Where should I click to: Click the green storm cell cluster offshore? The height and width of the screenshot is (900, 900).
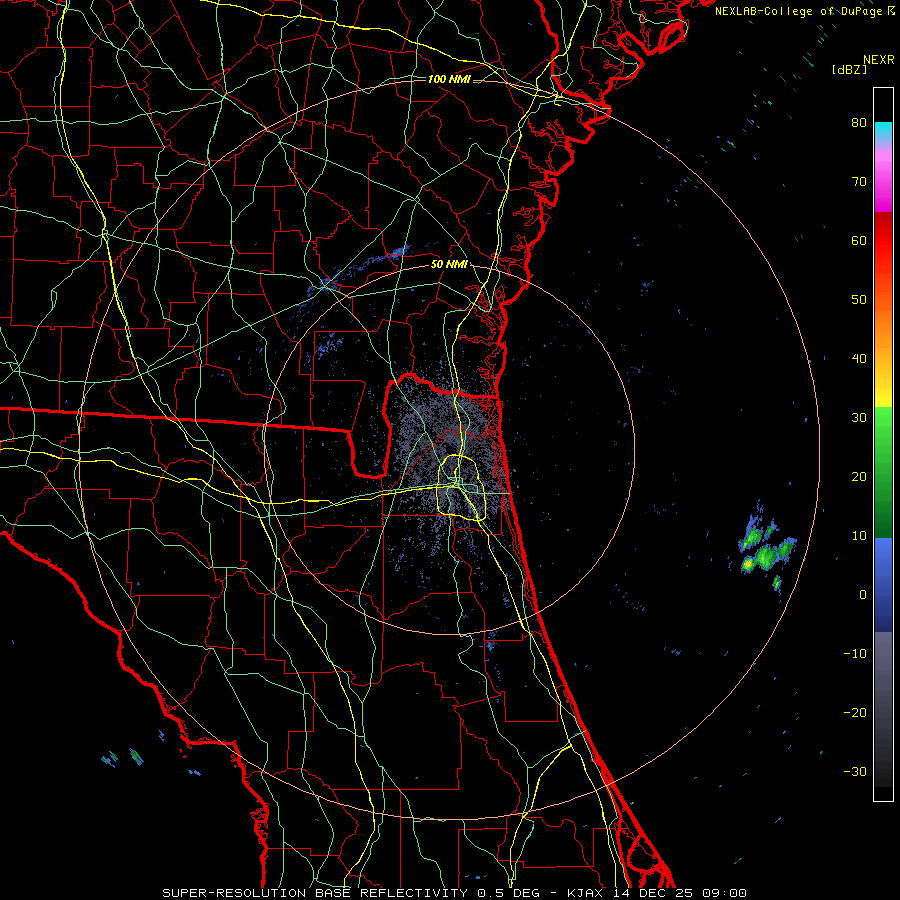click(766, 550)
